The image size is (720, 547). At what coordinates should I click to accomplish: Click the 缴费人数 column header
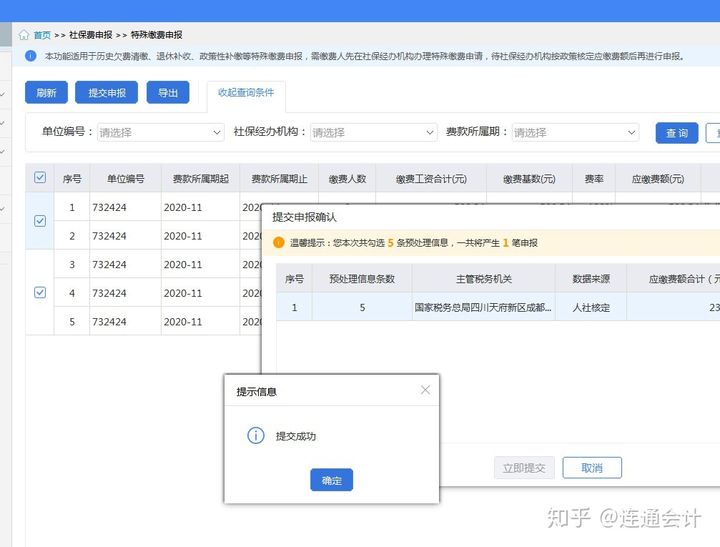tap(348, 179)
